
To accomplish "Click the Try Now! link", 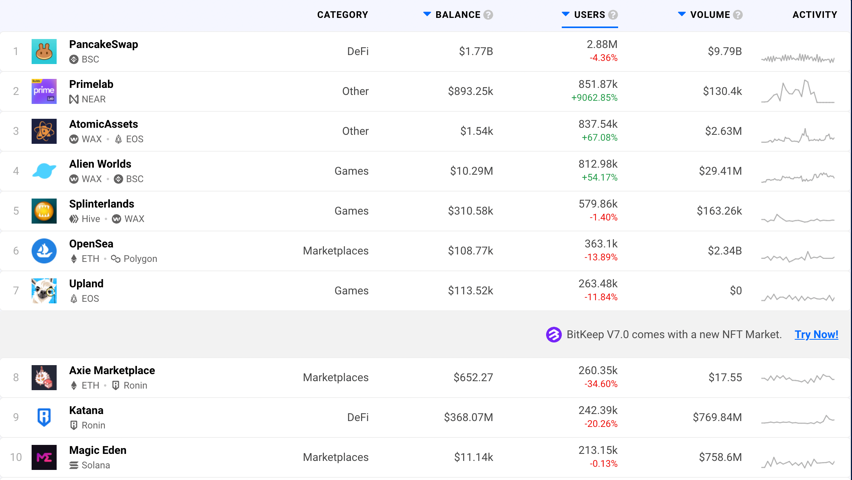I will tap(816, 335).
